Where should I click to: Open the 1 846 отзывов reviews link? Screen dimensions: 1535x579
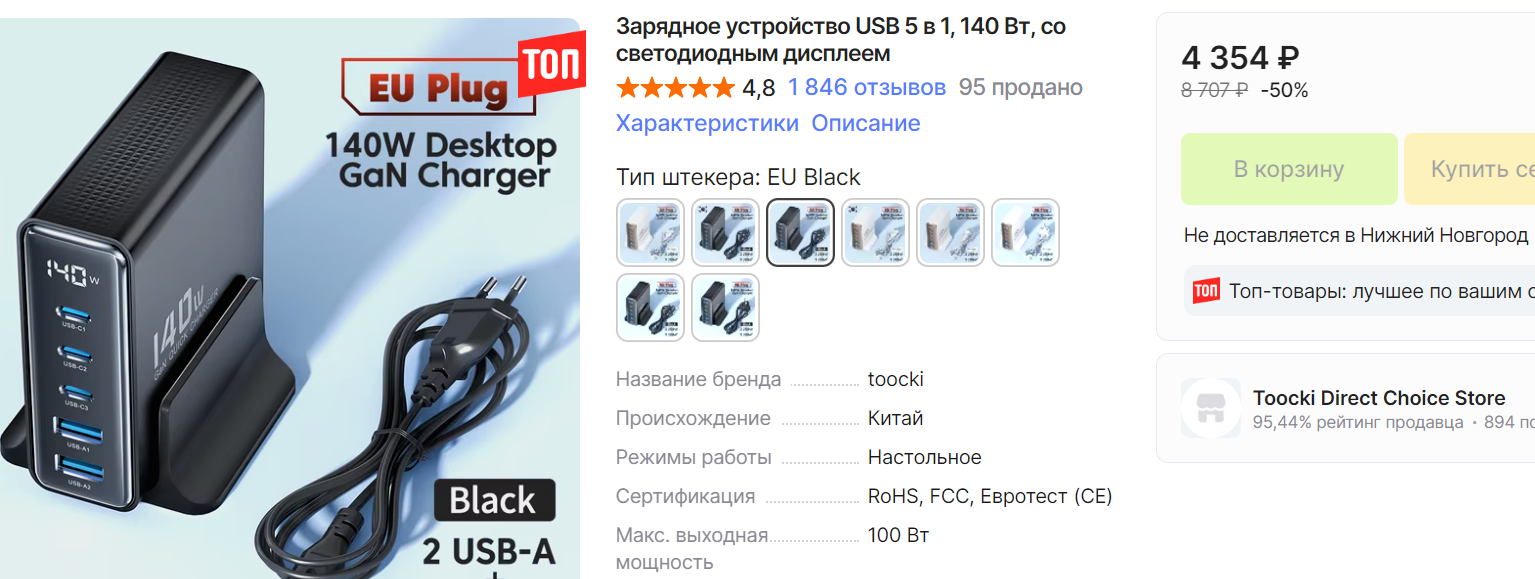tap(867, 88)
